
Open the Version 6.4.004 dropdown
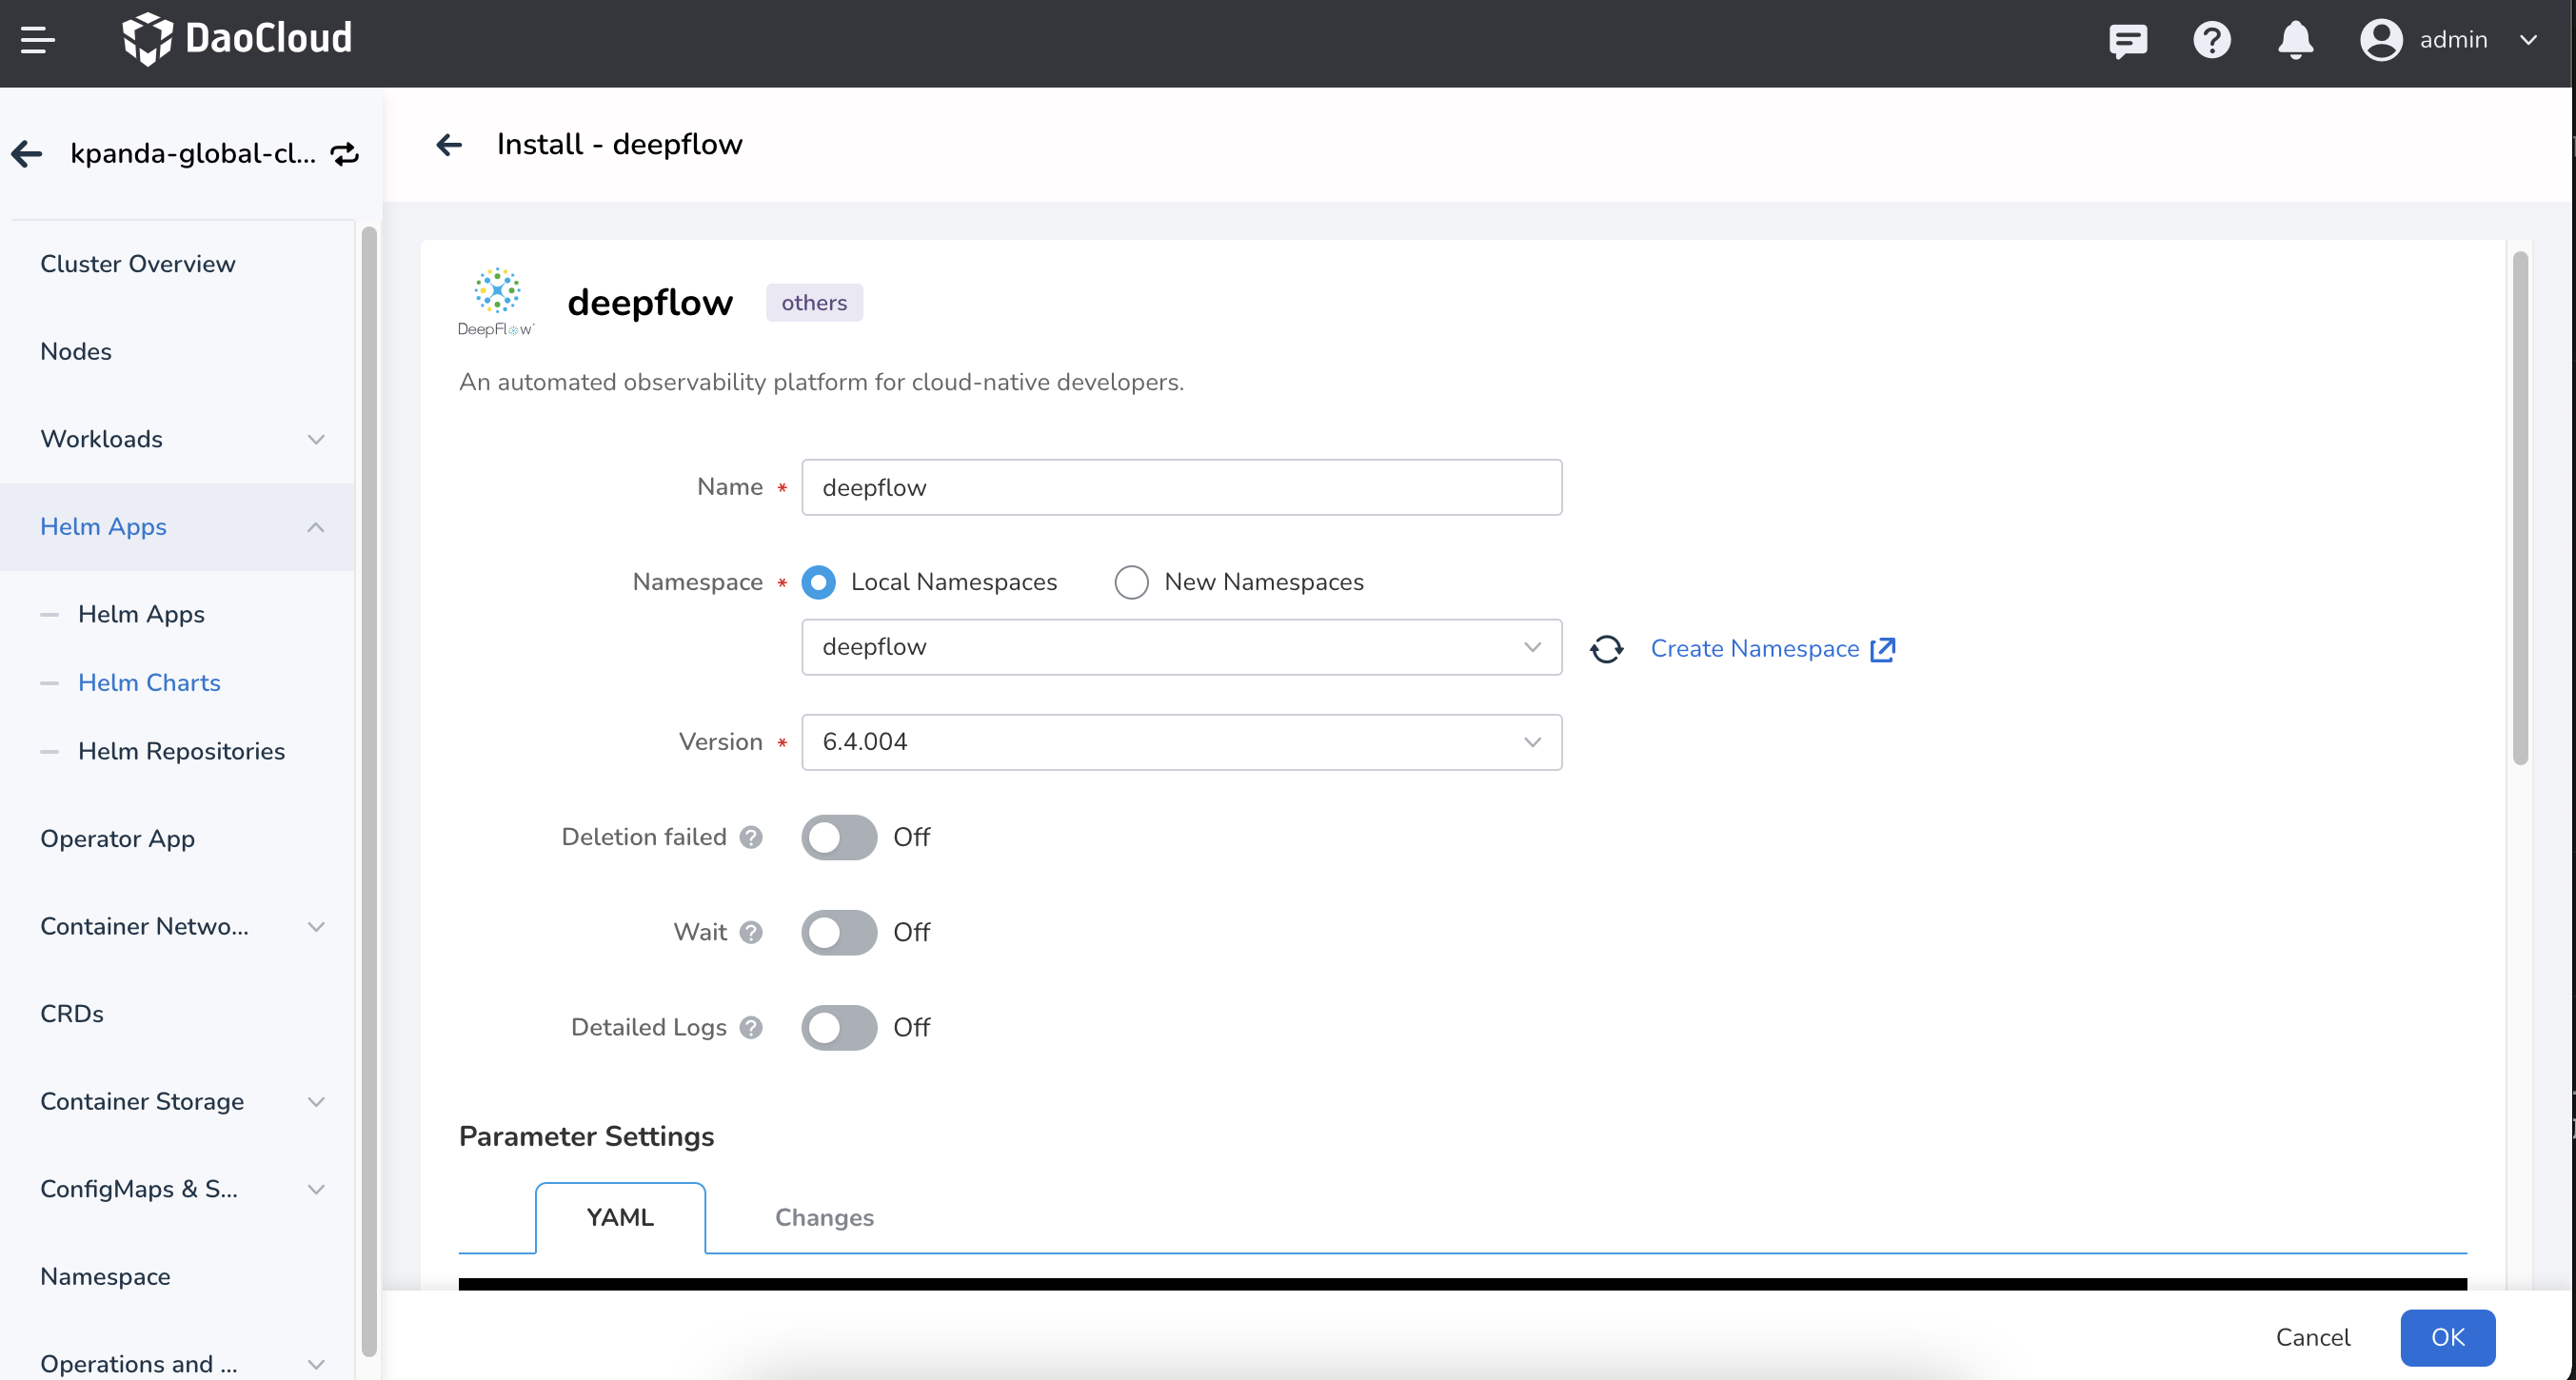[x=1181, y=742]
